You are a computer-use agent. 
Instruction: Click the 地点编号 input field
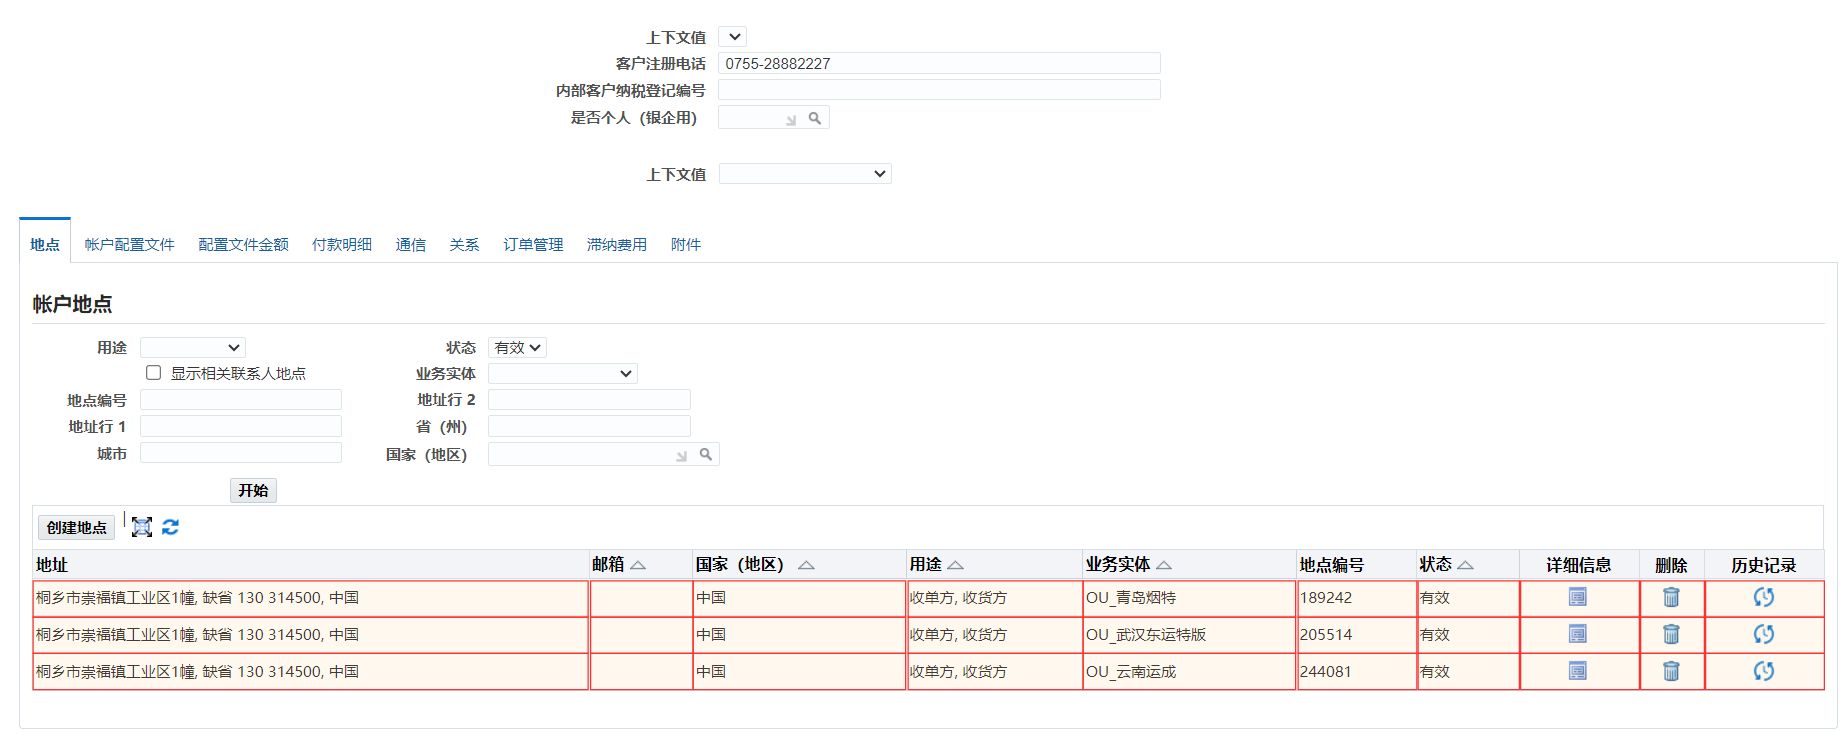241,401
